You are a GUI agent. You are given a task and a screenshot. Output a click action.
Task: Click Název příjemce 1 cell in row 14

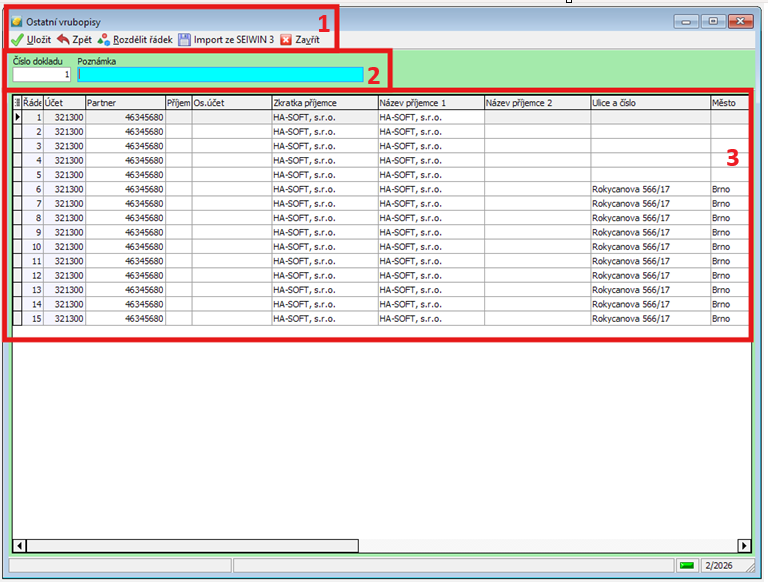point(432,304)
